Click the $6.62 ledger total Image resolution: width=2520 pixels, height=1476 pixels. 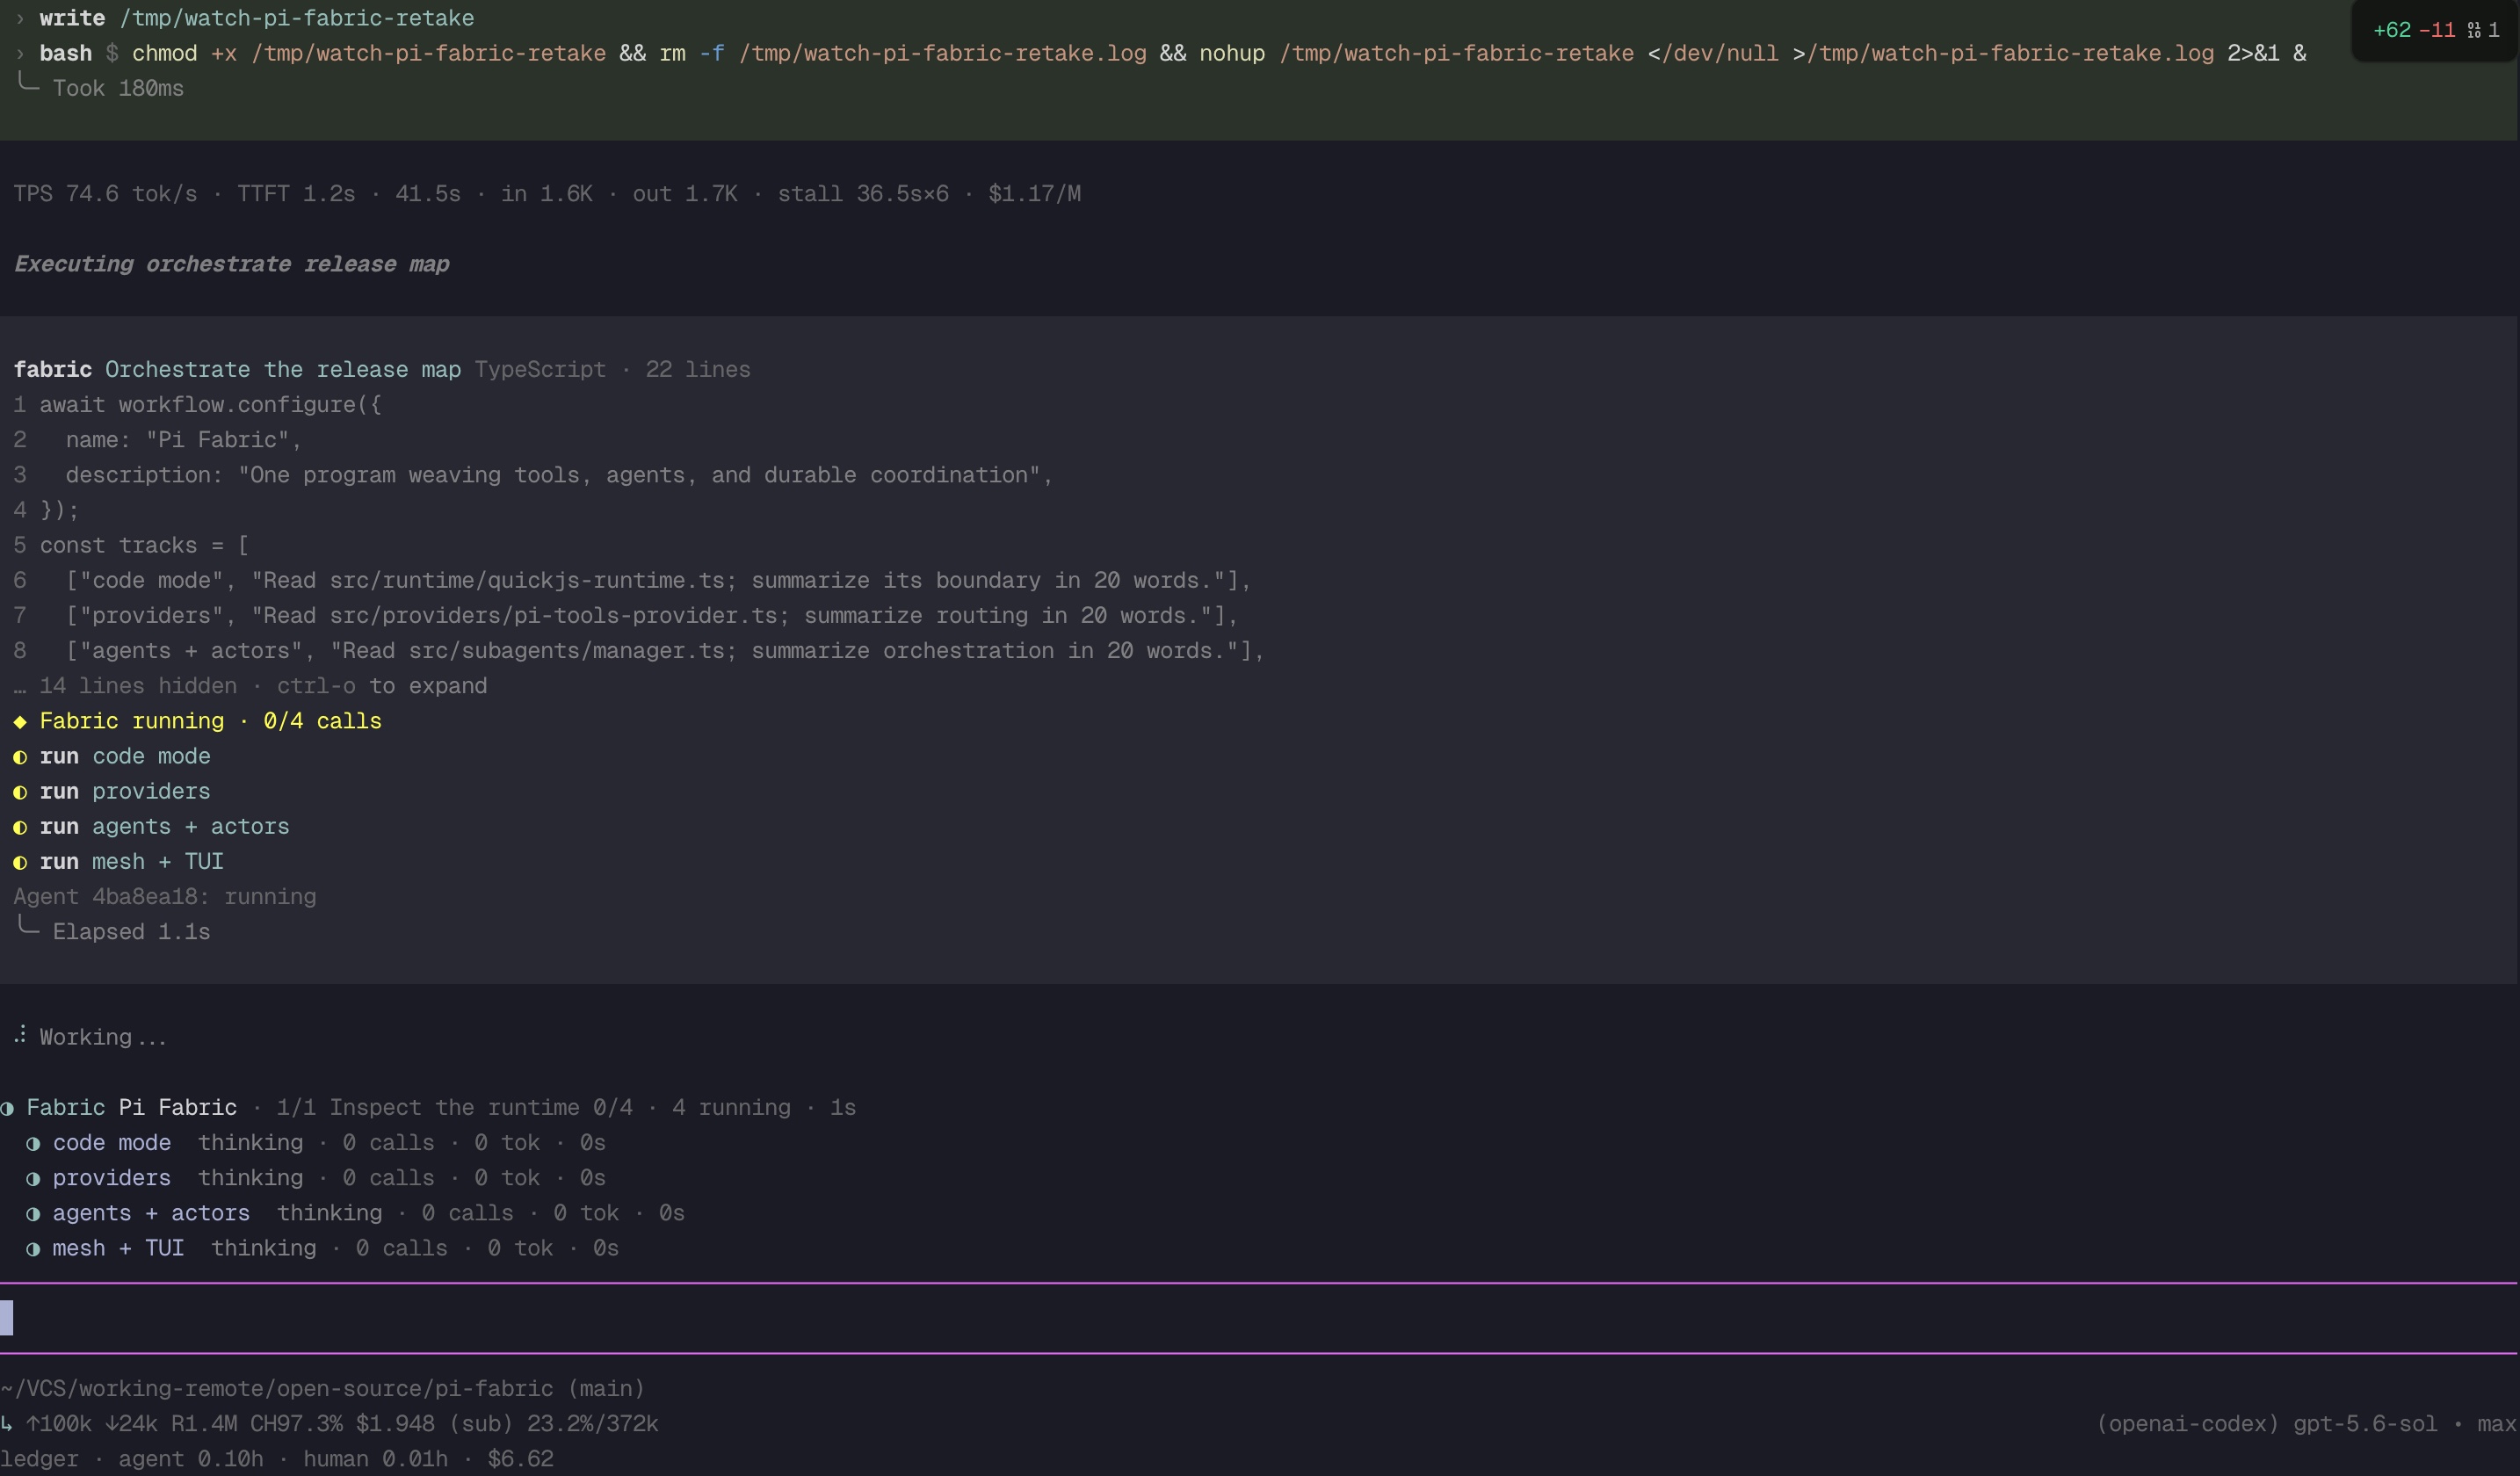[520, 1459]
